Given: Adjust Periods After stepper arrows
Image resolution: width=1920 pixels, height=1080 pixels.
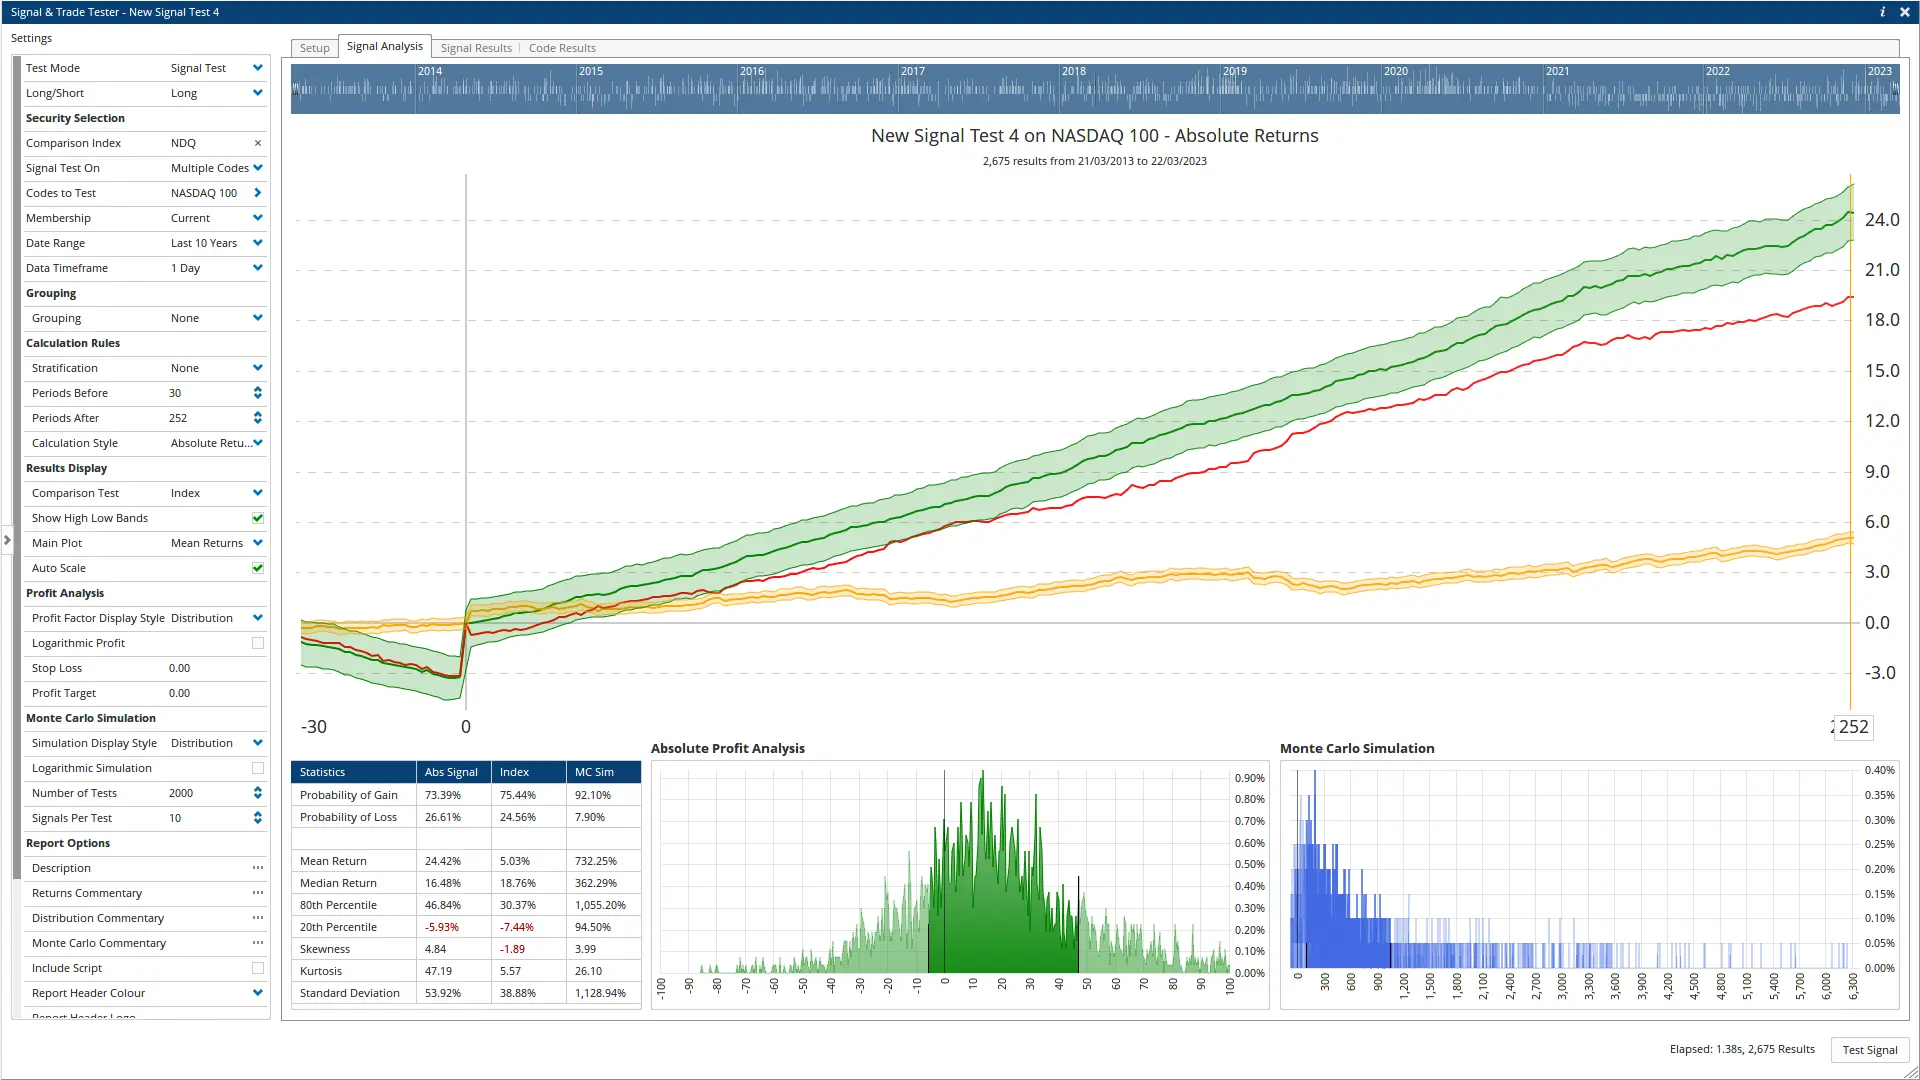Looking at the screenshot, I should point(258,418).
